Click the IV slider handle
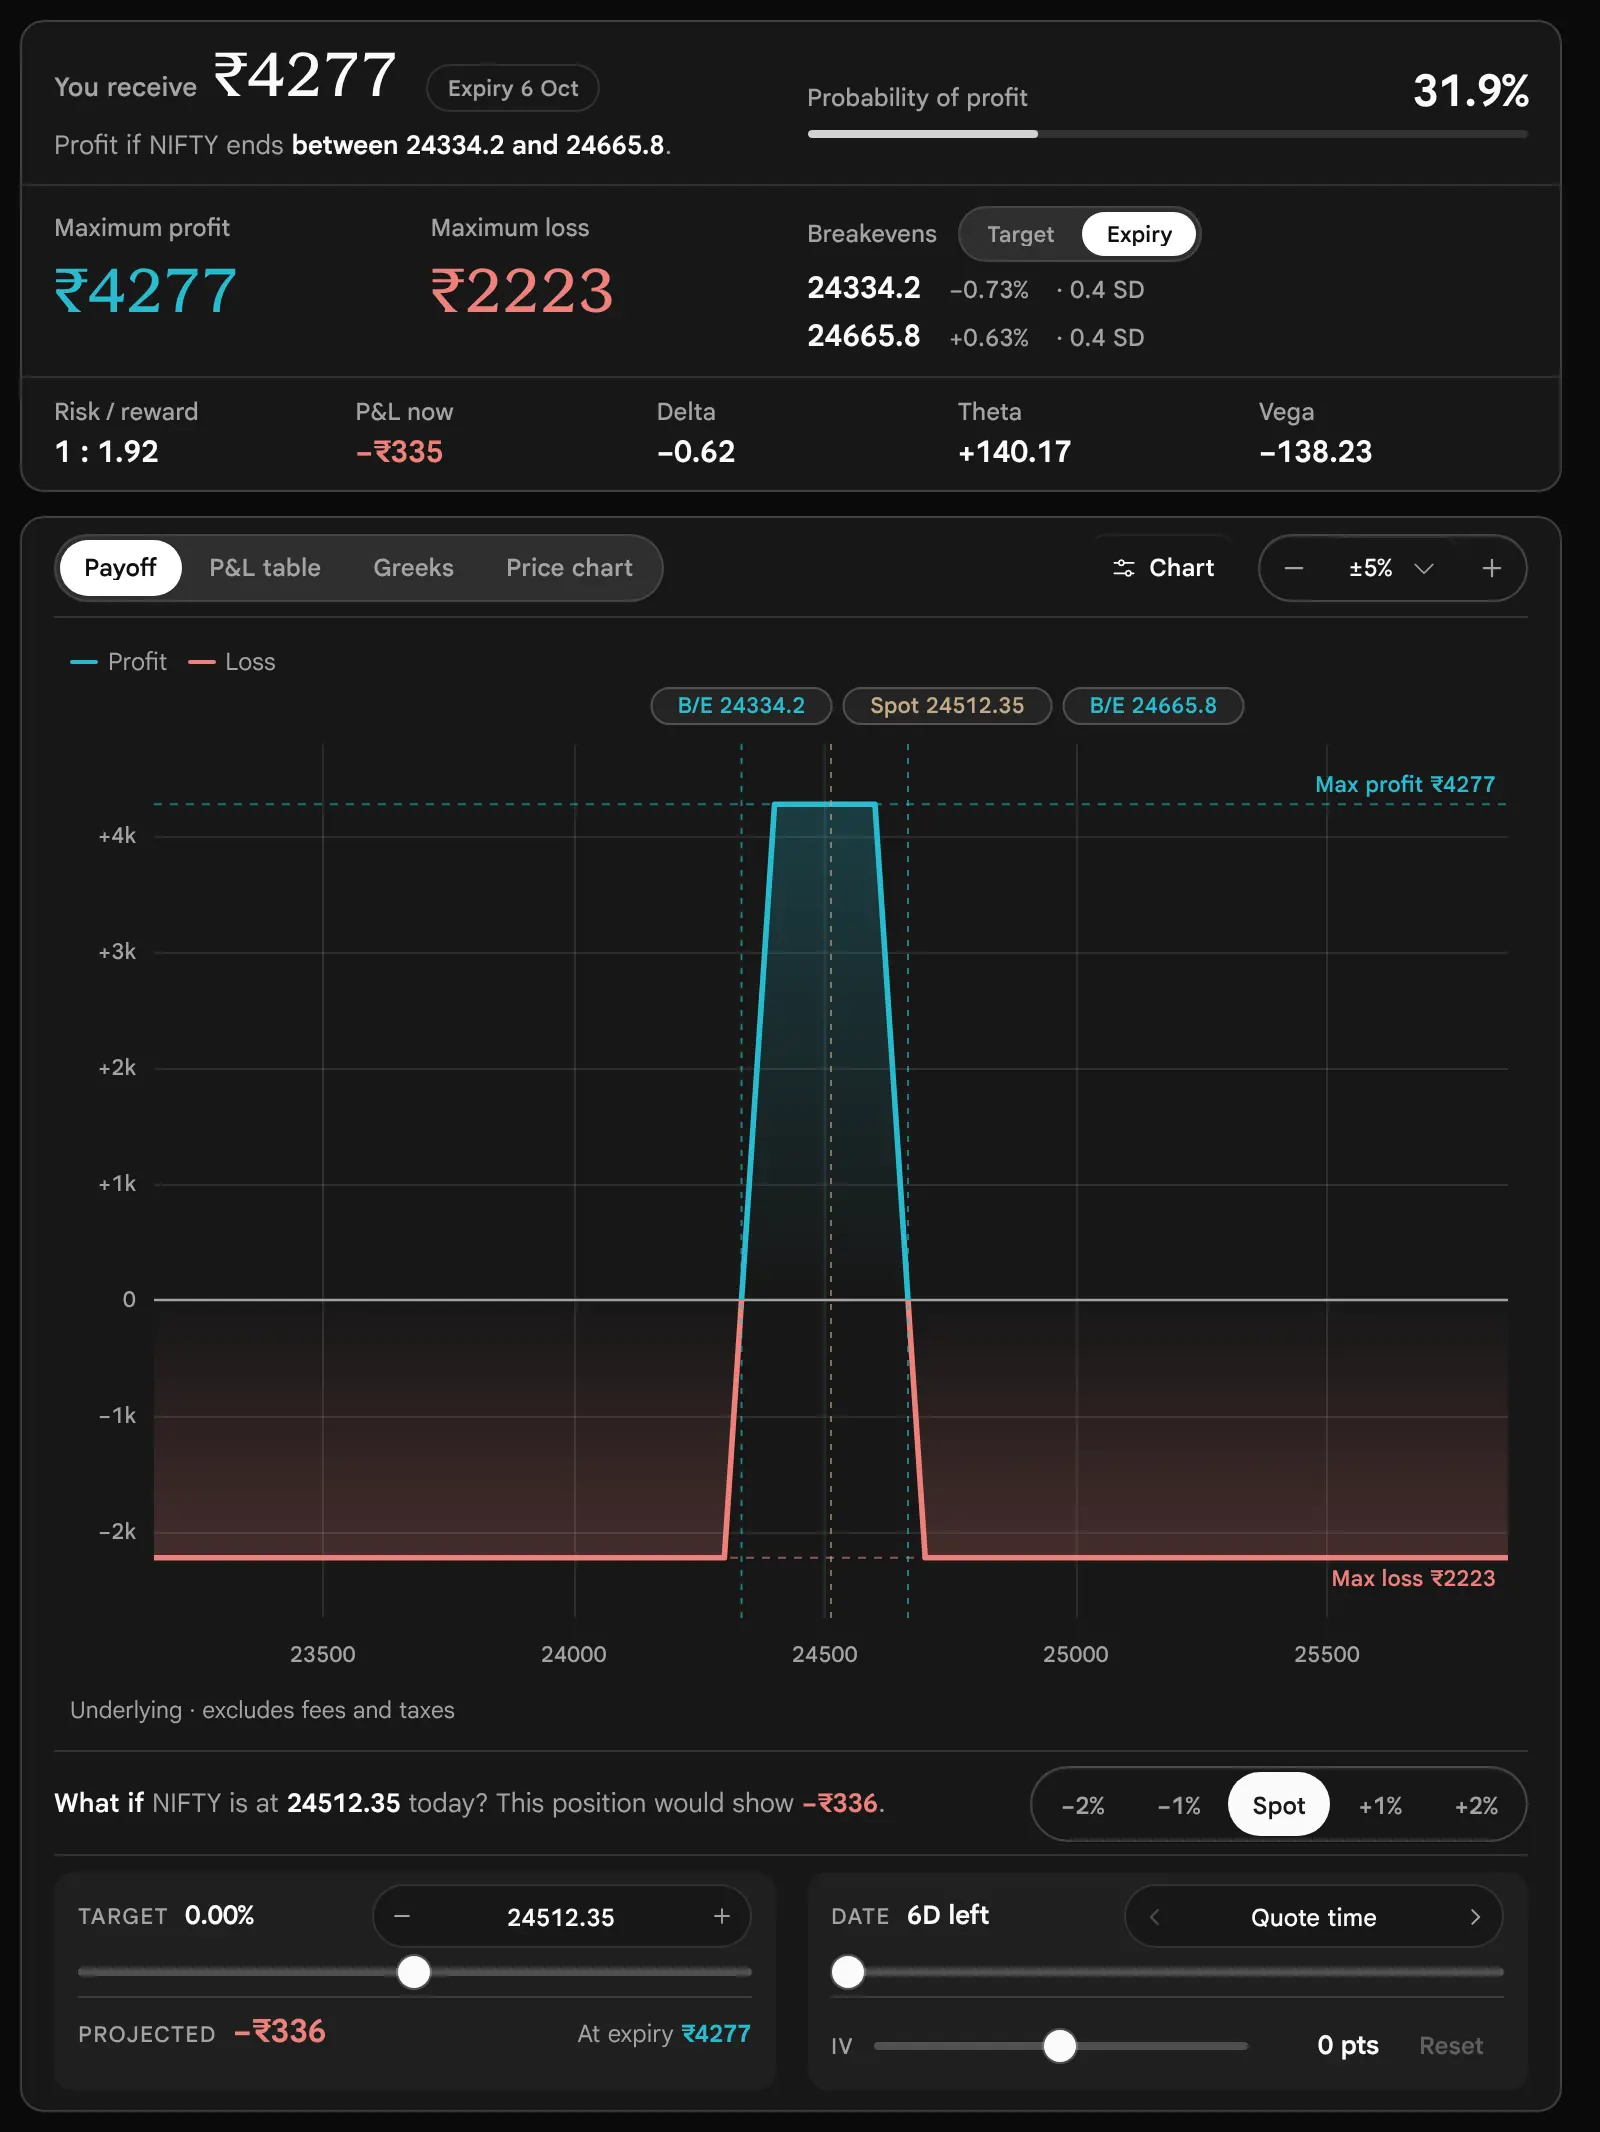Viewport: 1600px width, 2132px height. click(x=1060, y=2046)
